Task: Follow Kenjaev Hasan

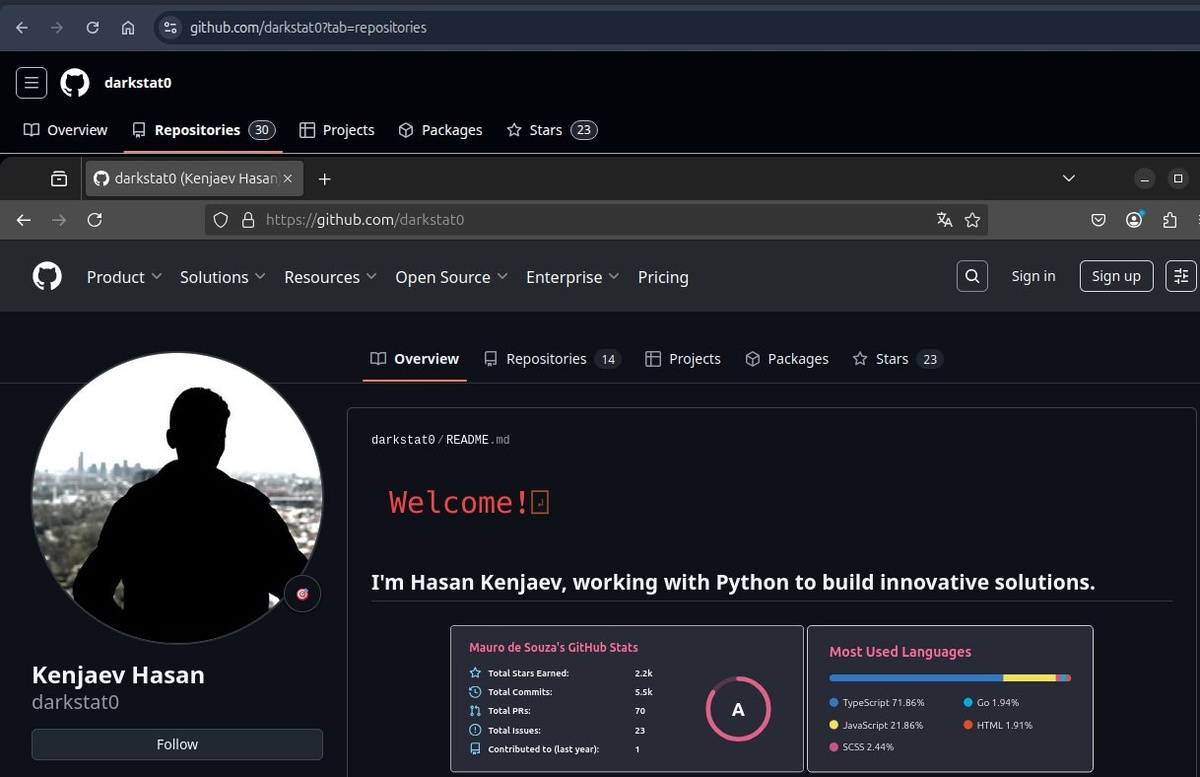Action: [x=177, y=744]
